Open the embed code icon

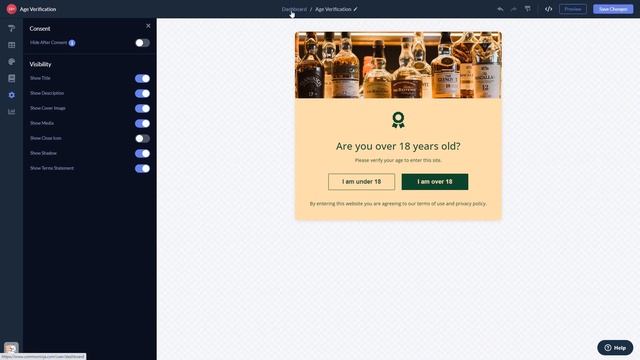[549, 9]
